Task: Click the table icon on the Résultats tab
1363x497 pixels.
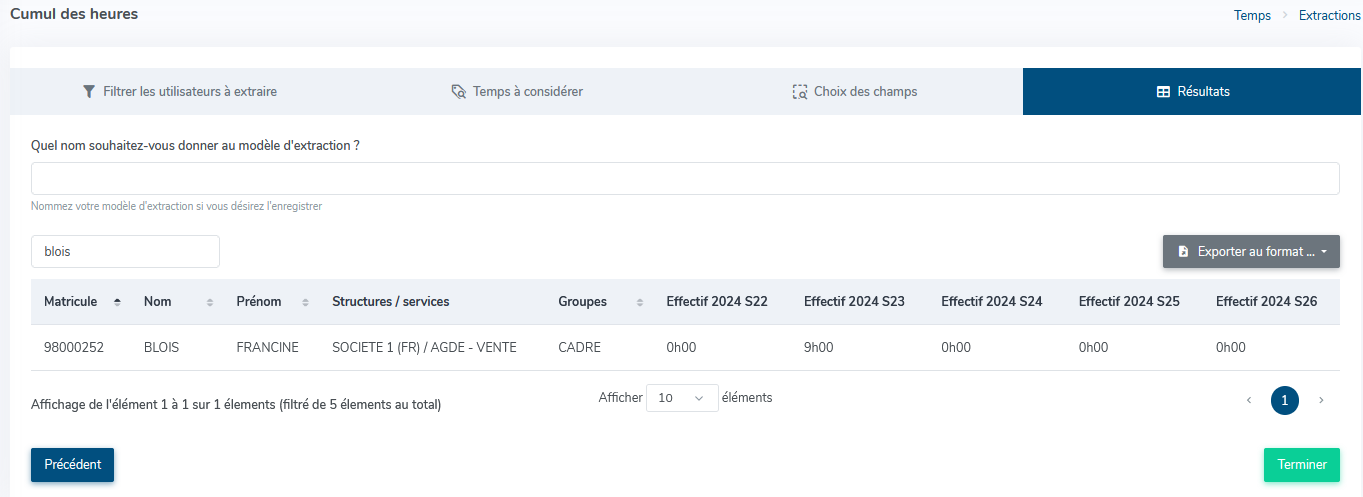Action: click(1163, 92)
